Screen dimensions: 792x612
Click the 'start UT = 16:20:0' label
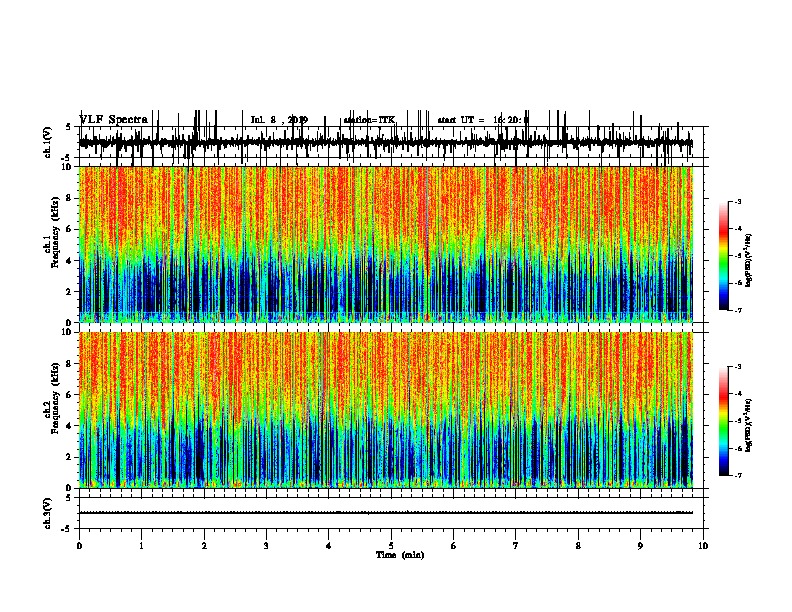483,120
